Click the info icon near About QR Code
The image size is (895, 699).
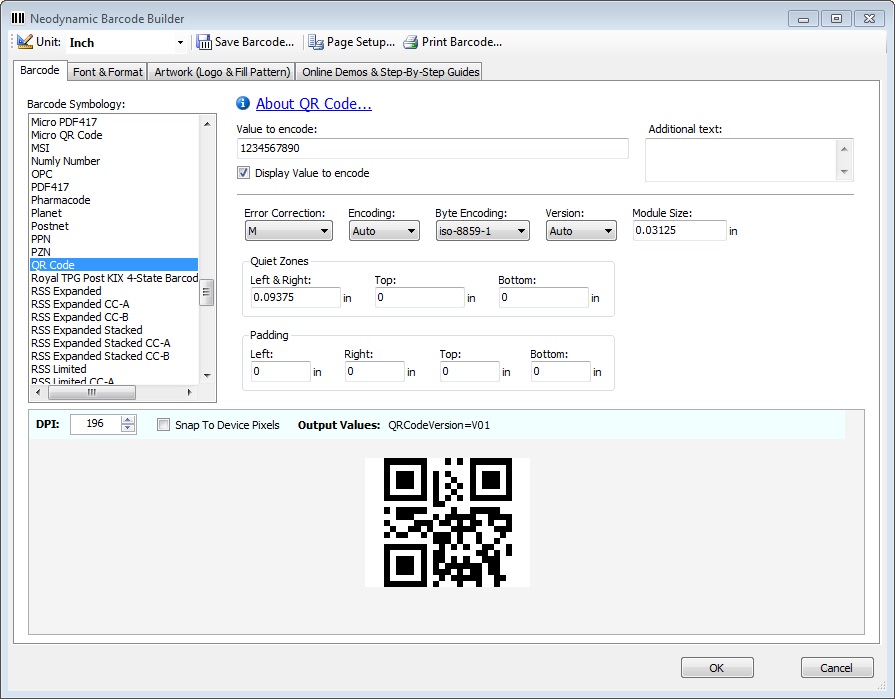click(x=241, y=103)
